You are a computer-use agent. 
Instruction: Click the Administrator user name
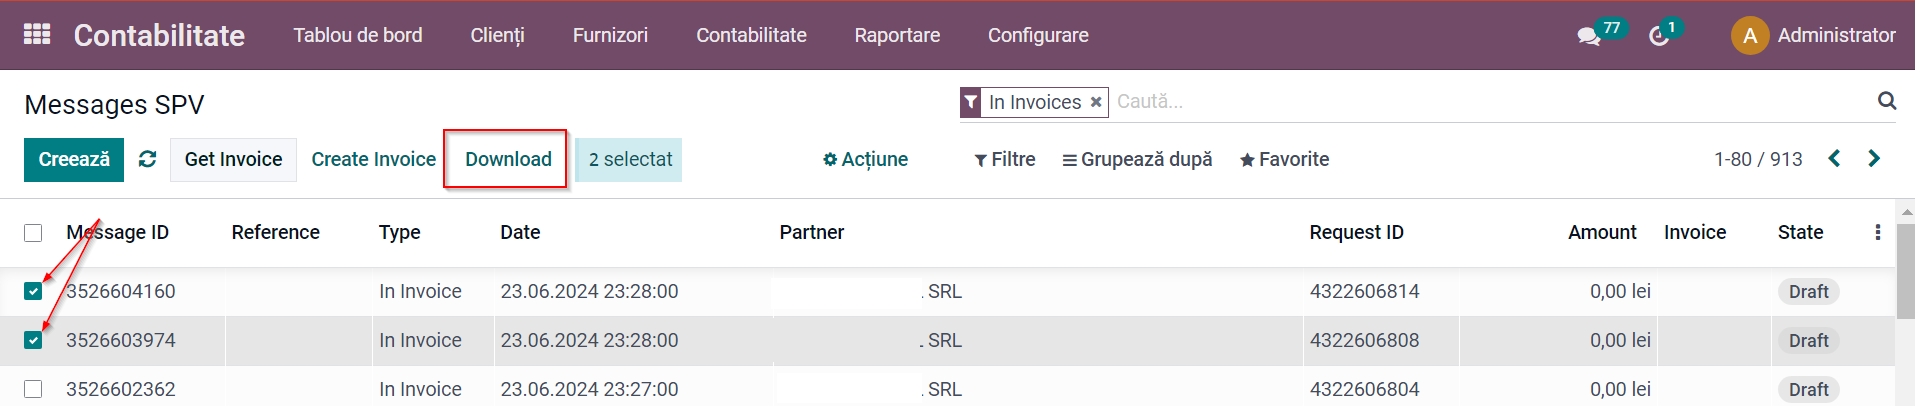pos(1836,35)
